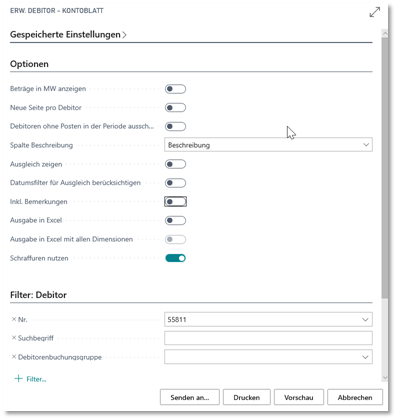The width and height of the screenshot is (397, 420).
Task: Toggle Debitoren ohne Posten in der Periode
Action: point(175,126)
